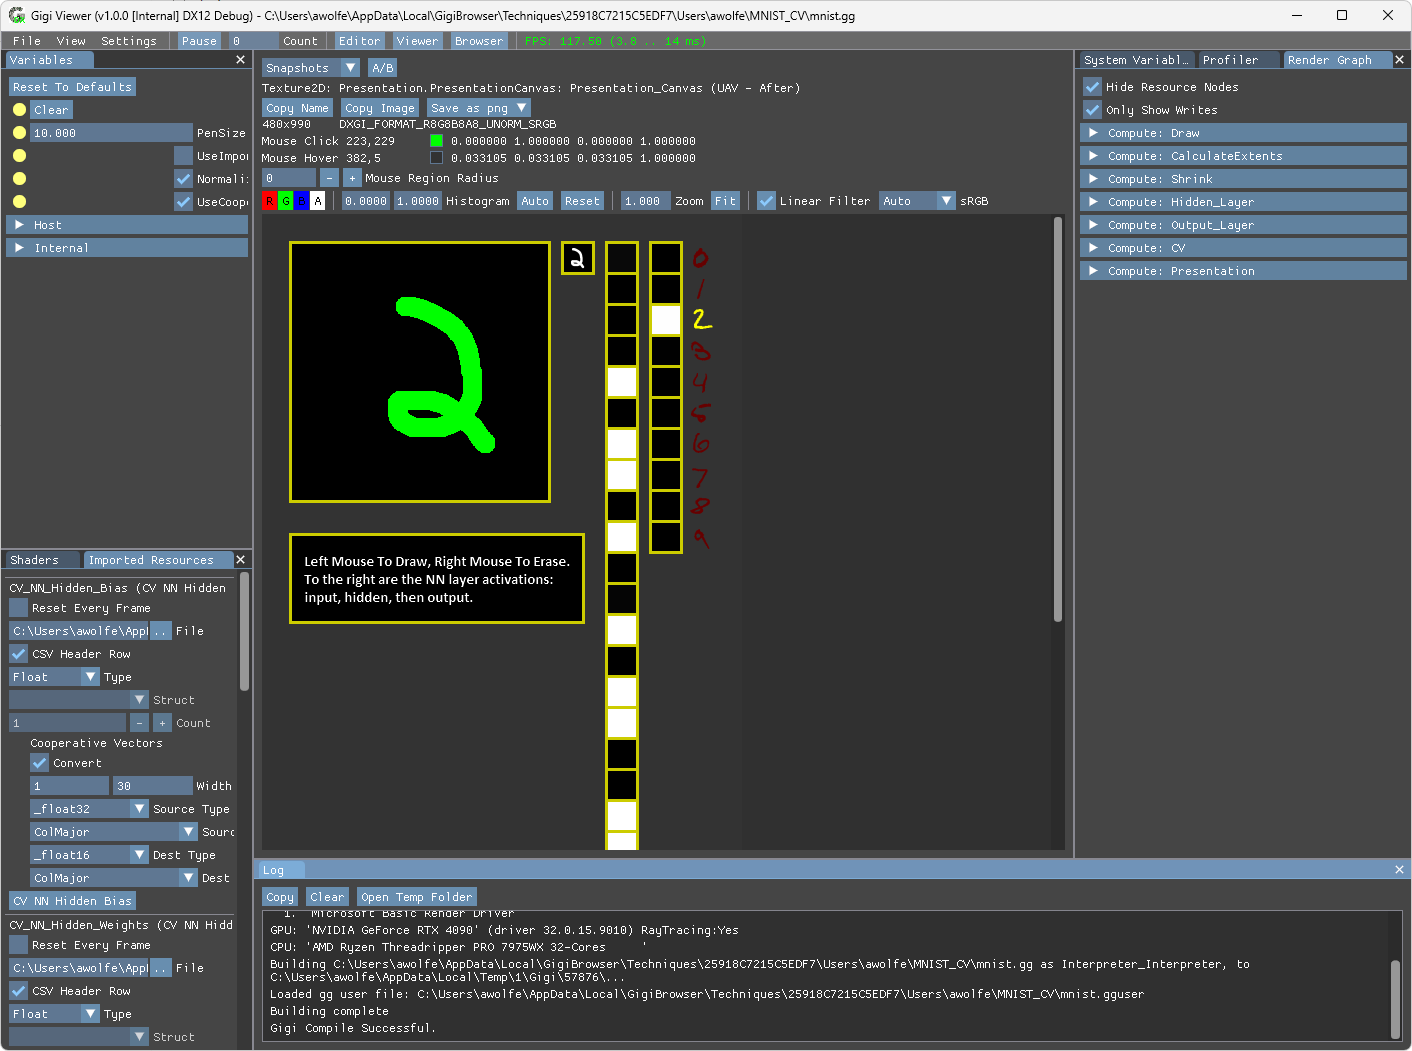Switch to the Profiler tab
This screenshot has height=1051, width=1412.
coord(1230,60)
